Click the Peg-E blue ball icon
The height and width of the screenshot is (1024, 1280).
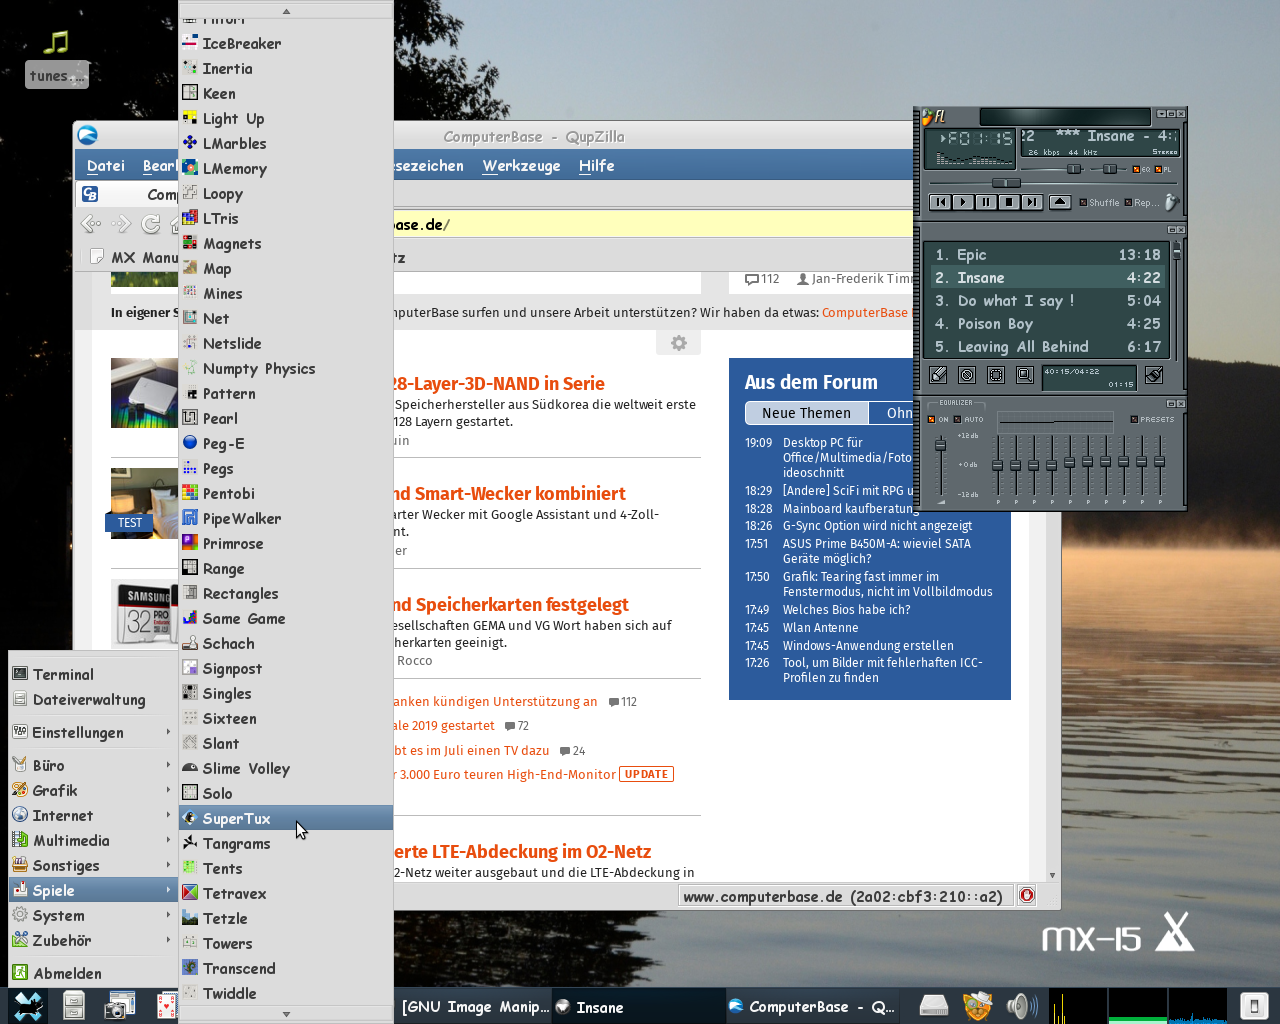click(x=190, y=443)
